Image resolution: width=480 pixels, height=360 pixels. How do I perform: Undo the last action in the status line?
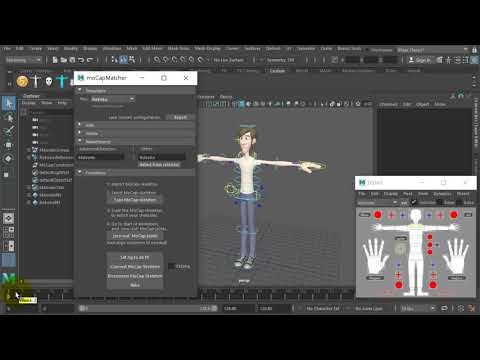coord(81,60)
